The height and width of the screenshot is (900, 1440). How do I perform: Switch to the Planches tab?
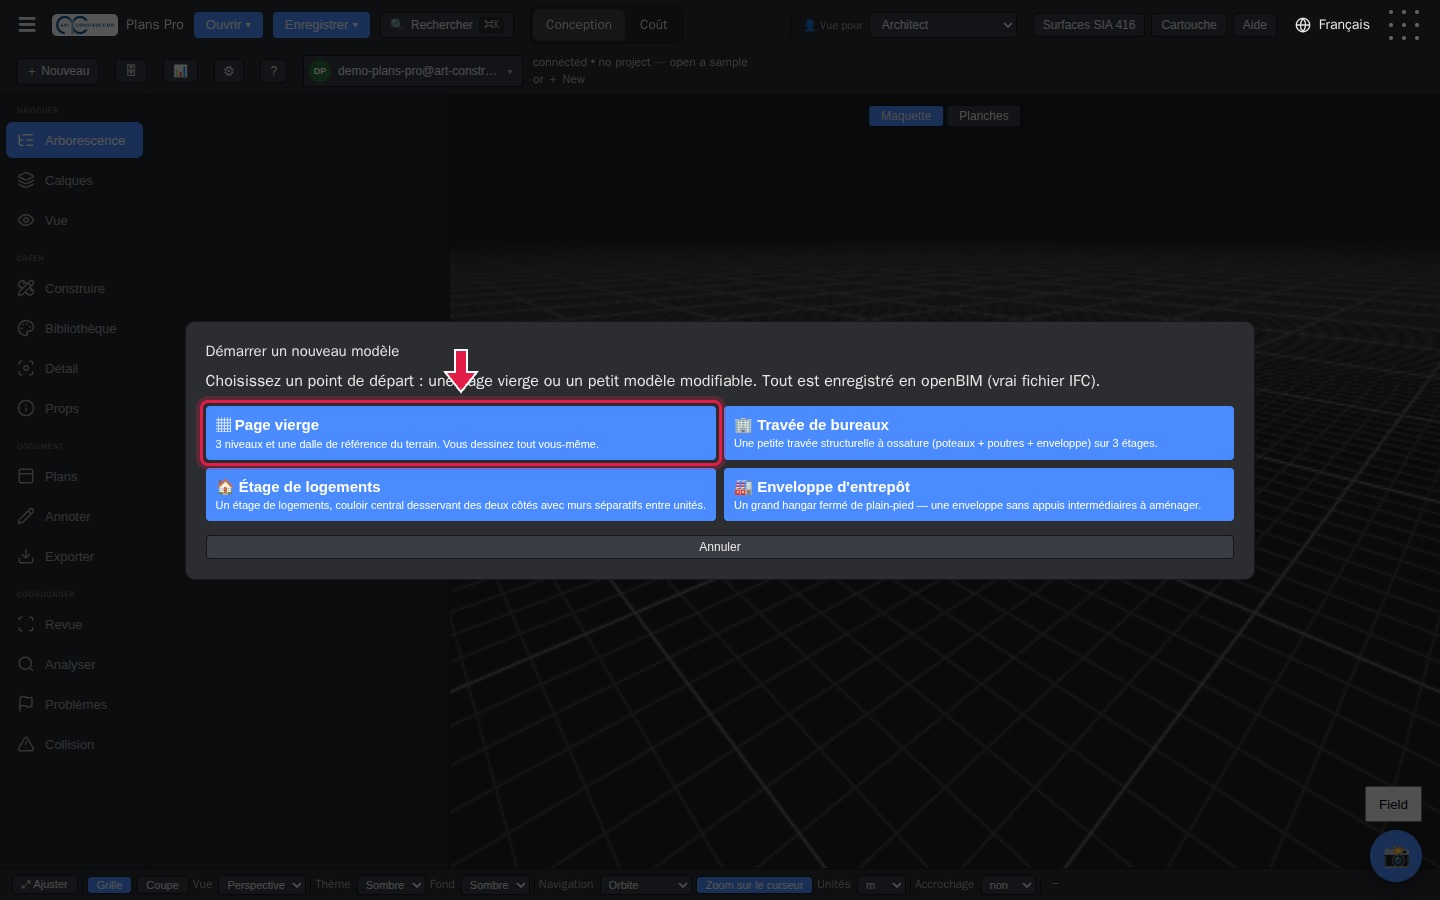[984, 116]
